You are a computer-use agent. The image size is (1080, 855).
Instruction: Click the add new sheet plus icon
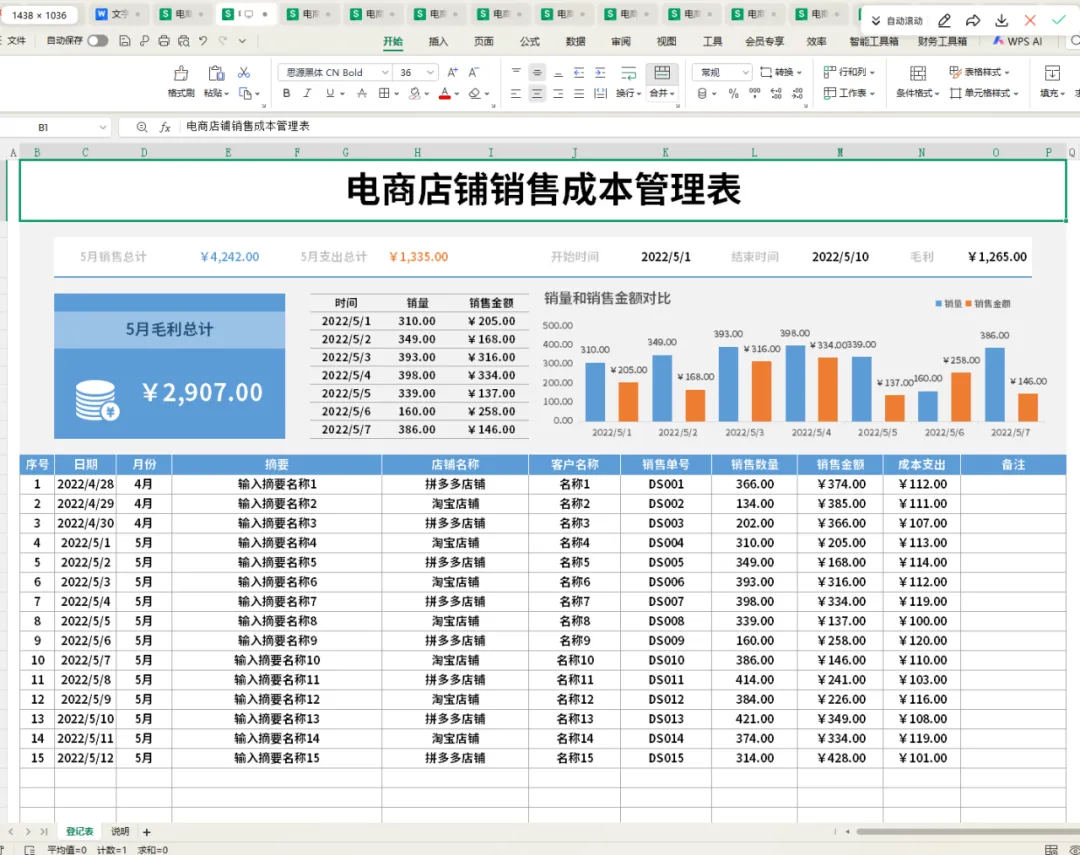pos(146,832)
